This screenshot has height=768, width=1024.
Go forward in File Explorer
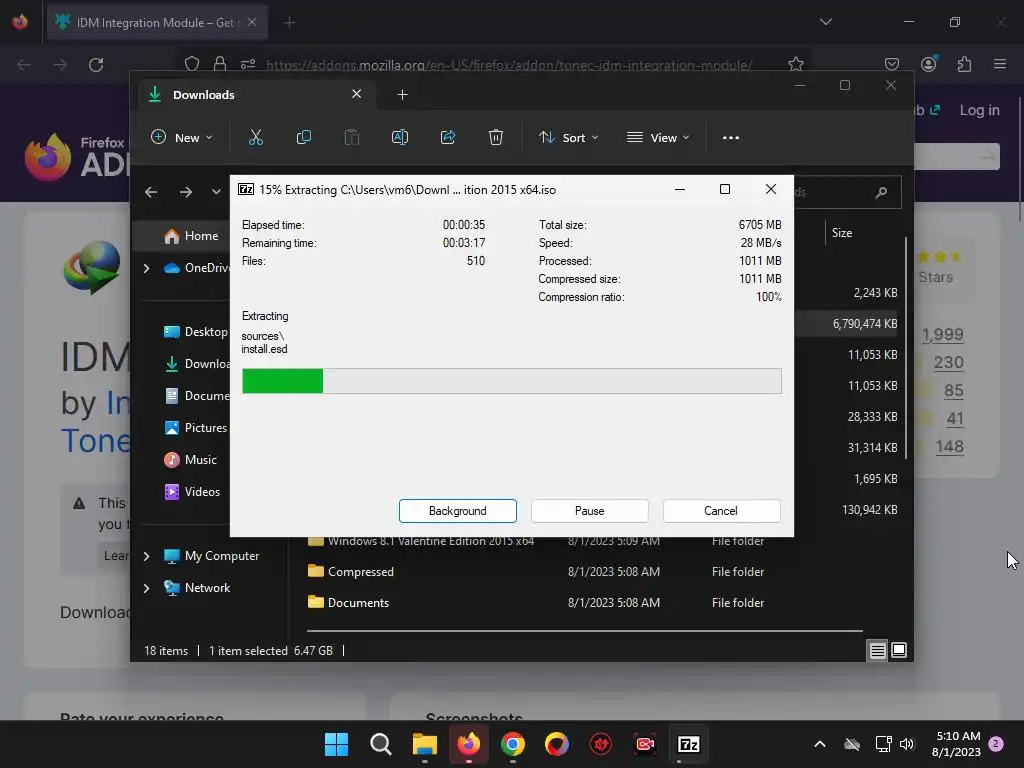(185, 192)
